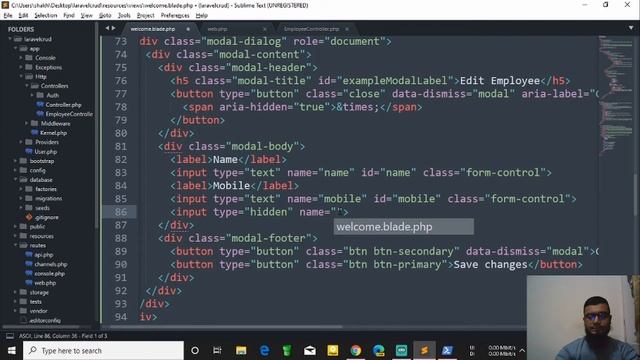
Task: Click line number 90 in gutter
Action: (x=121, y=264)
